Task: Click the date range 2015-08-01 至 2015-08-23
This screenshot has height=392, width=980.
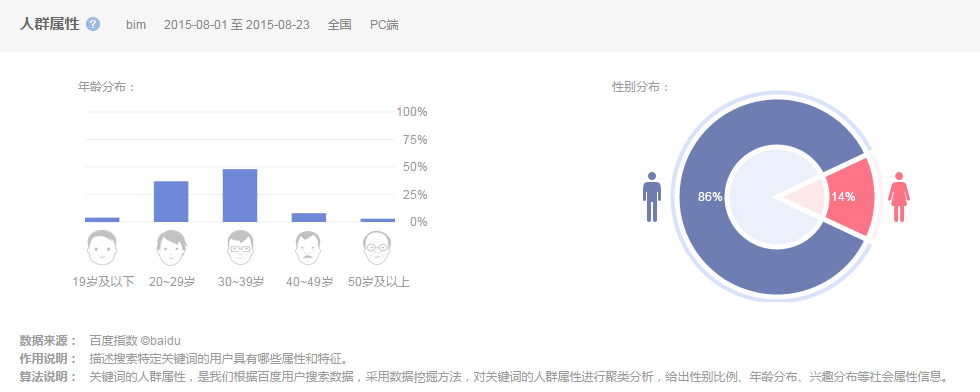Action: (x=236, y=25)
